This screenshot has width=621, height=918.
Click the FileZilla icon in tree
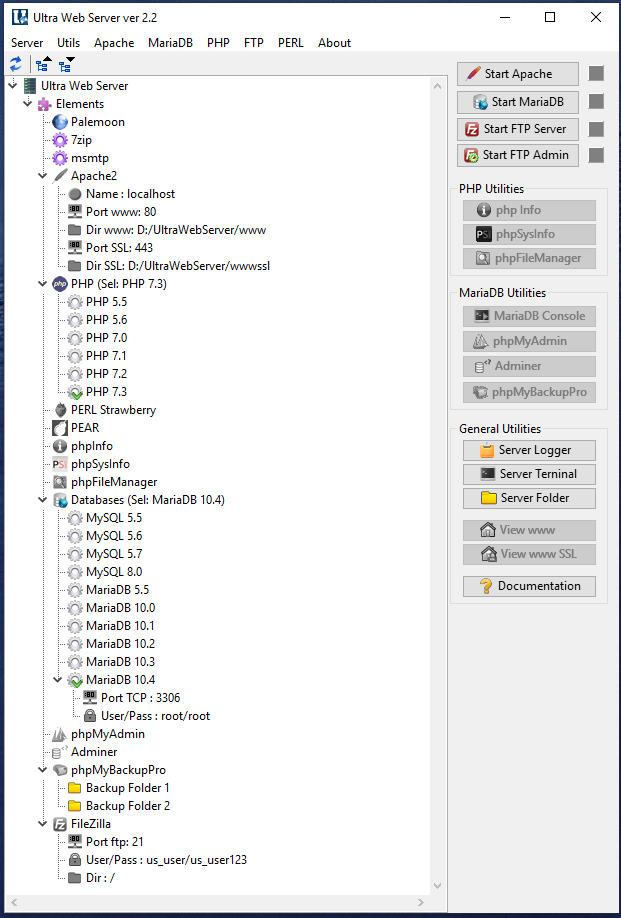(60, 824)
